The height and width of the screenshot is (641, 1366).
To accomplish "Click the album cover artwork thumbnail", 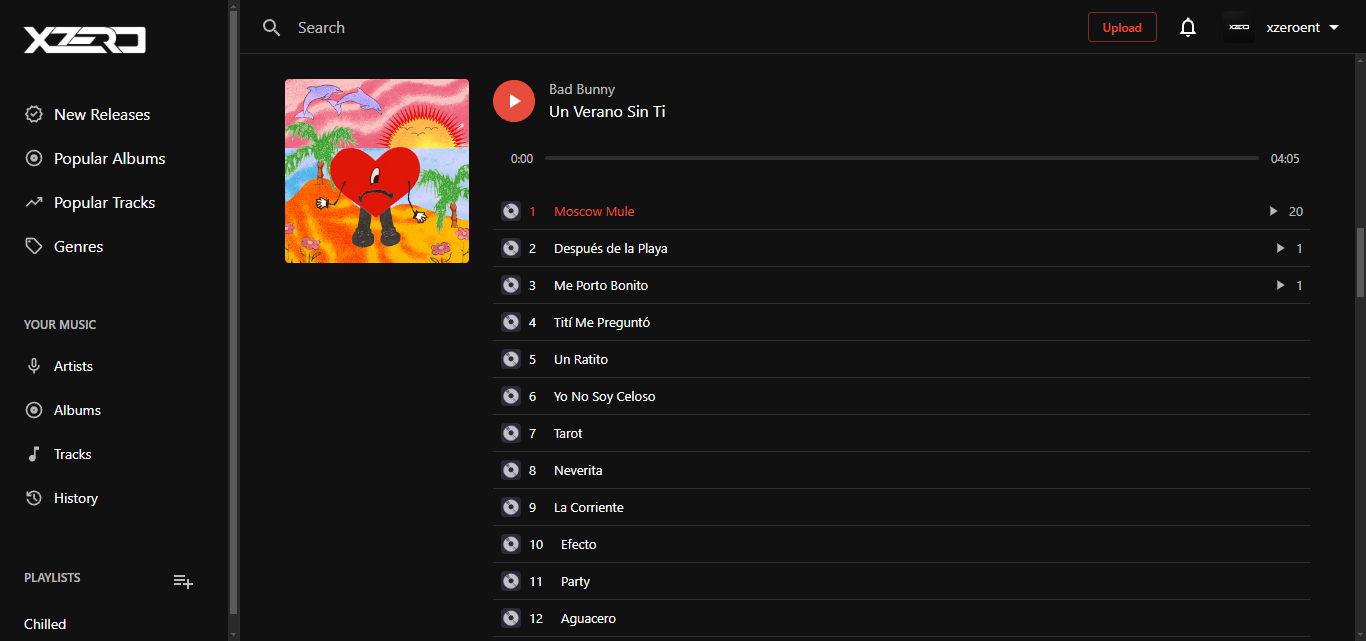I will tap(377, 171).
